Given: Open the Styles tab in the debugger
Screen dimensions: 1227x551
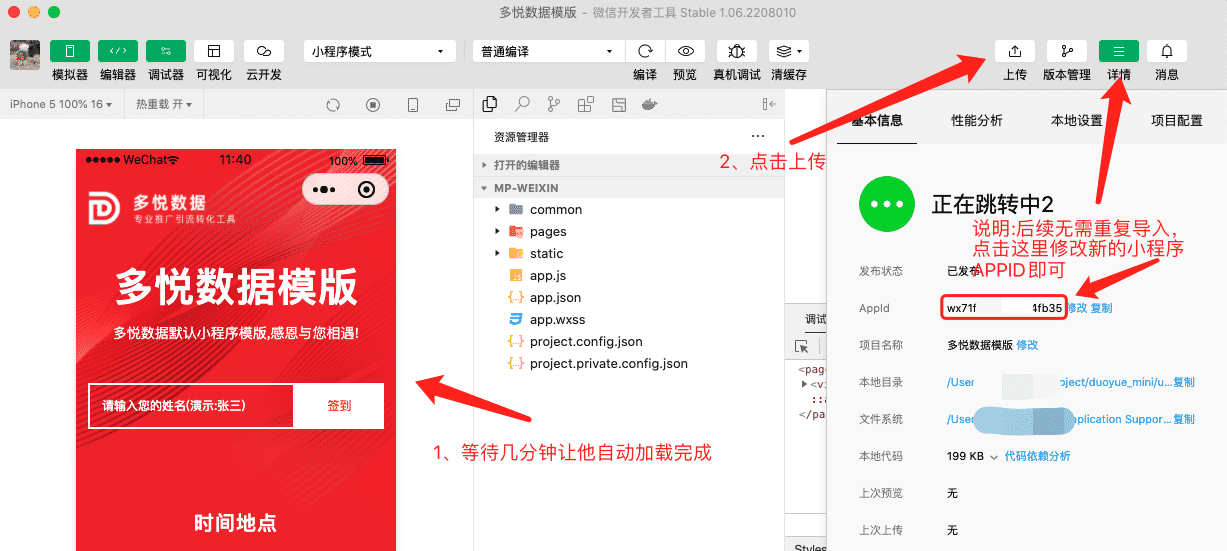Looking at the screenshot, I should click(x=809, y=547).
